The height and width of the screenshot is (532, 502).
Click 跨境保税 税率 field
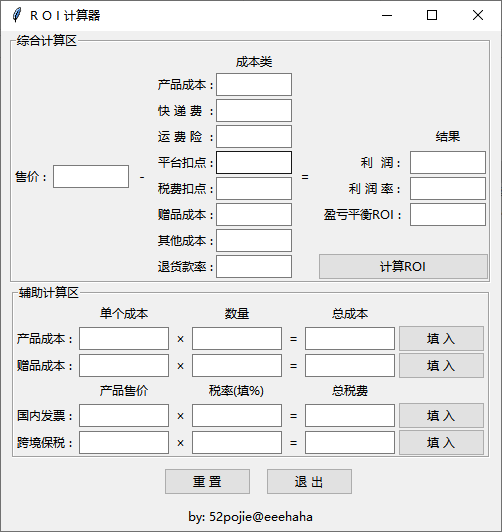(x=237, y=443)
